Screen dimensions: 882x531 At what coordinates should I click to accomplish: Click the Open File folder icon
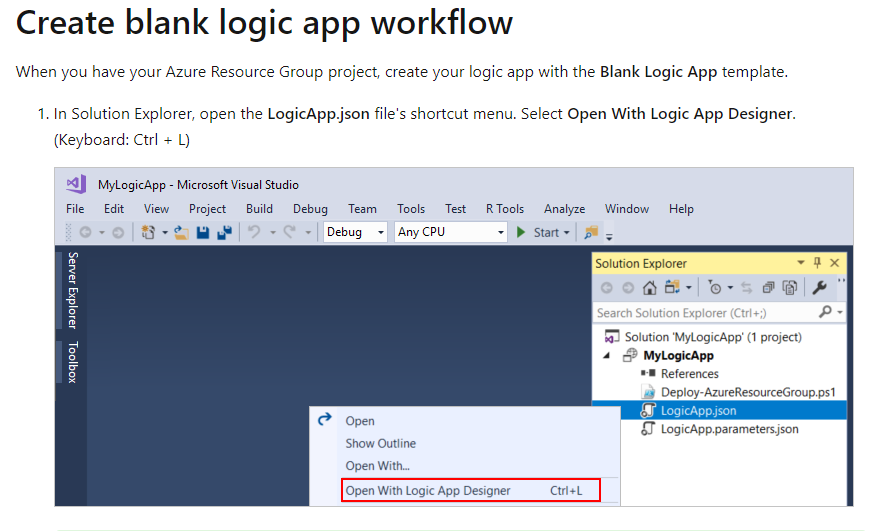coord(181,232)
